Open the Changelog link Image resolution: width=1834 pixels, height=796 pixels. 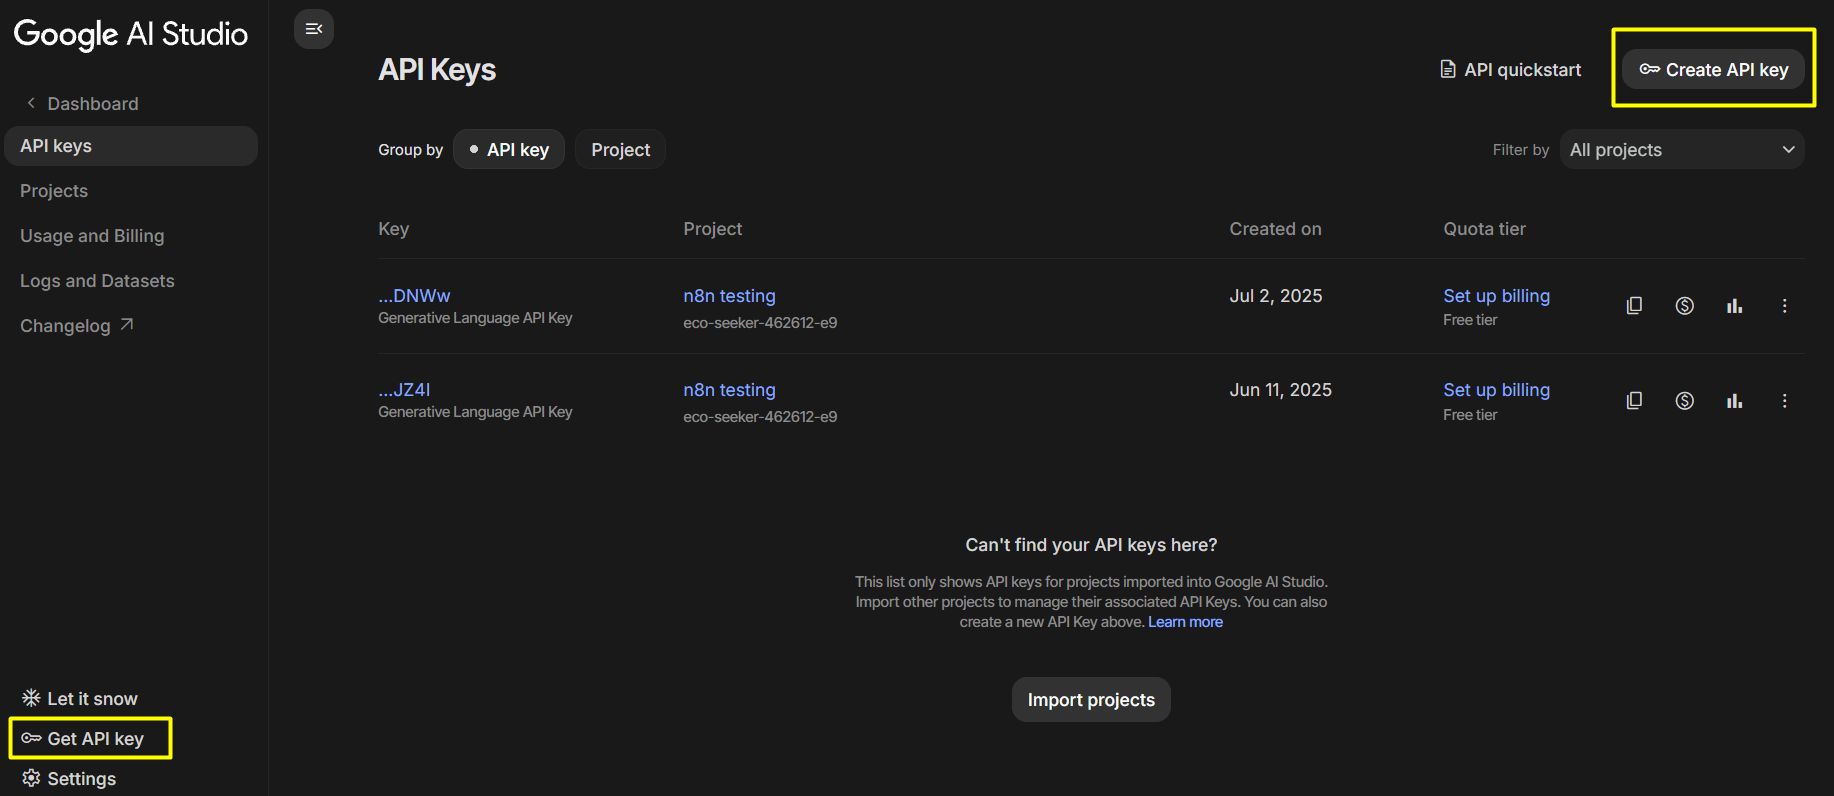(65, 326)
